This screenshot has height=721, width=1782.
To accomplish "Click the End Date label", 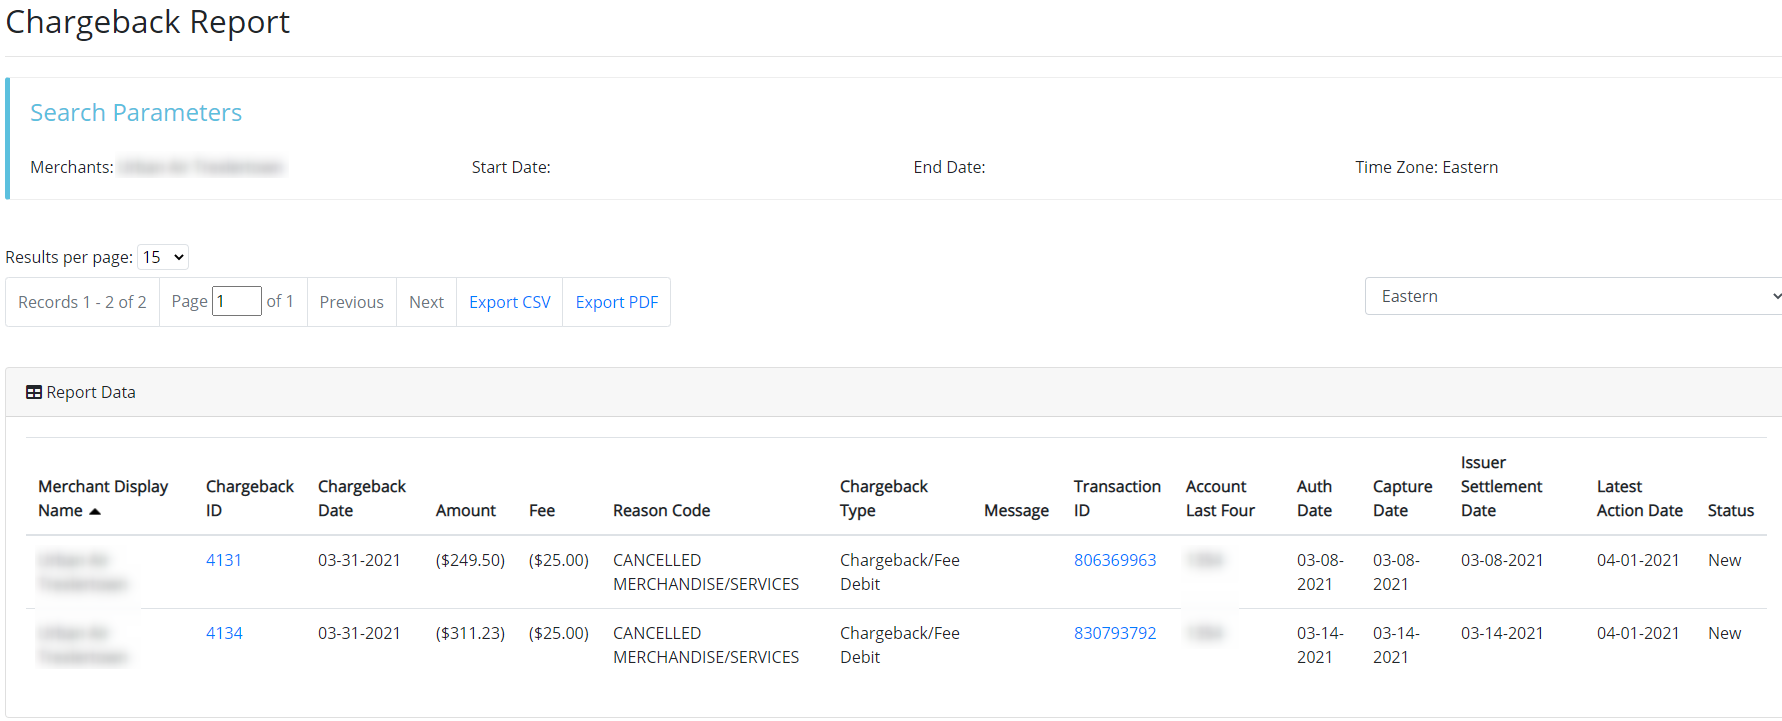I will (949, 167).
